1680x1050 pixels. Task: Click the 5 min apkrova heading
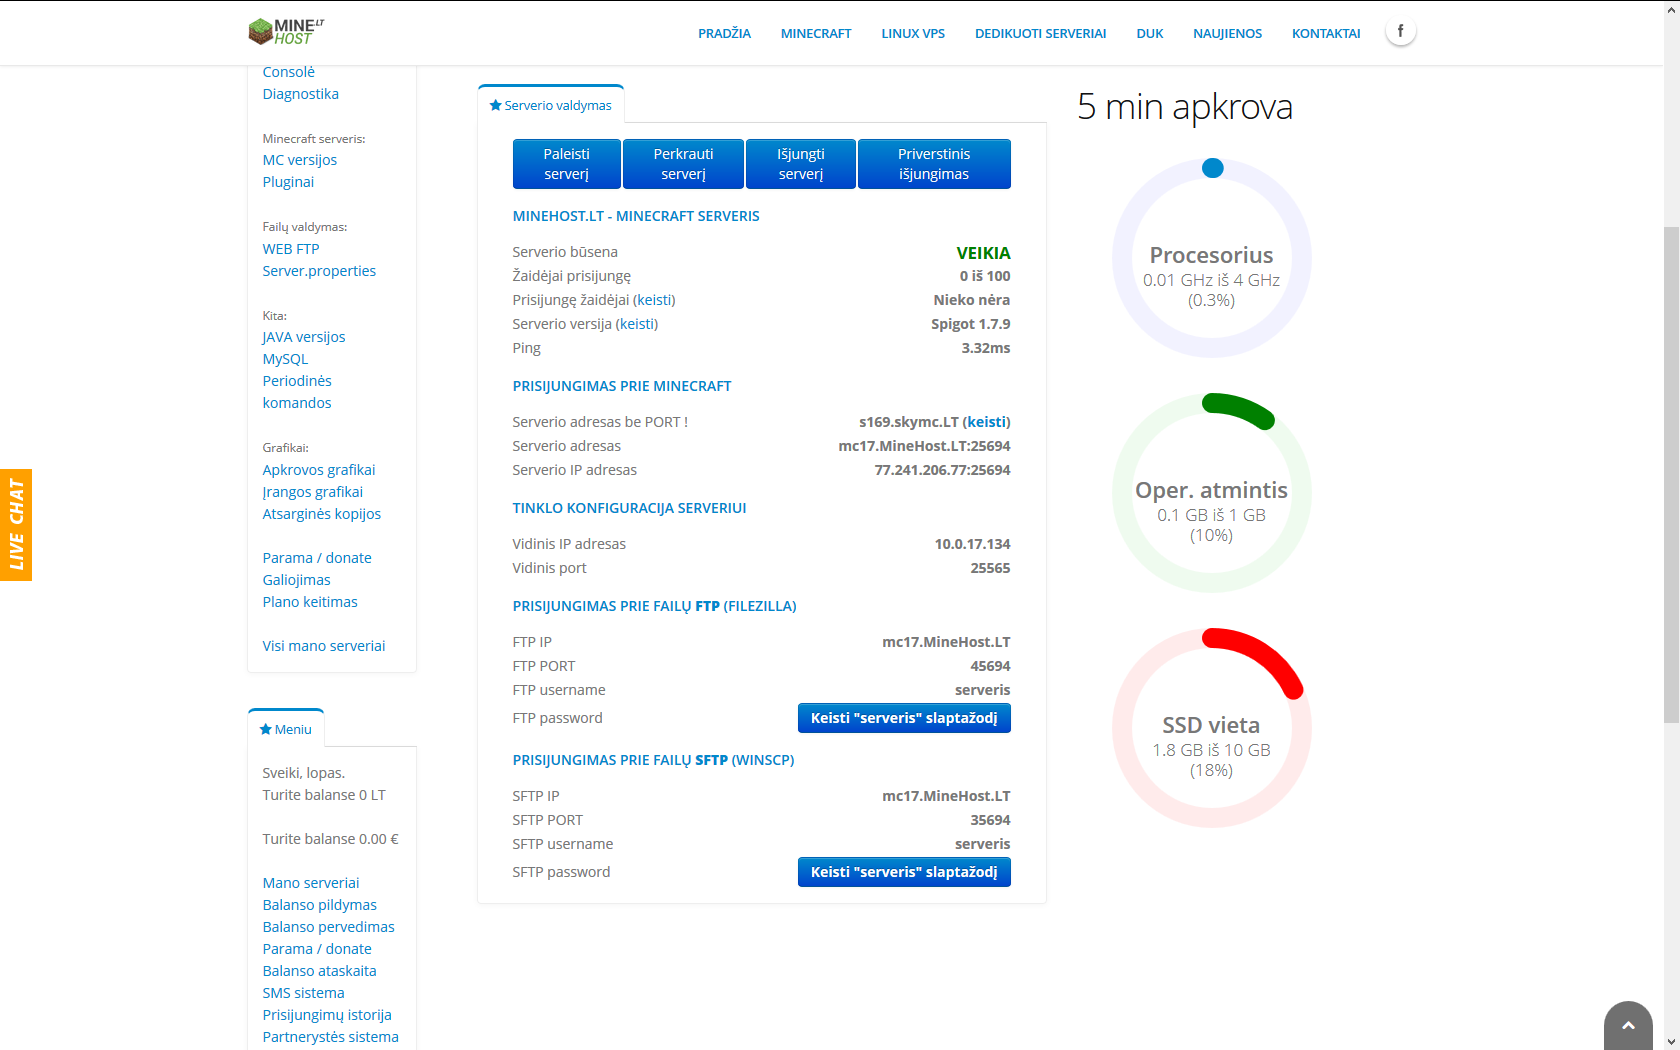pyautogui.click(x=1185, y=106)
